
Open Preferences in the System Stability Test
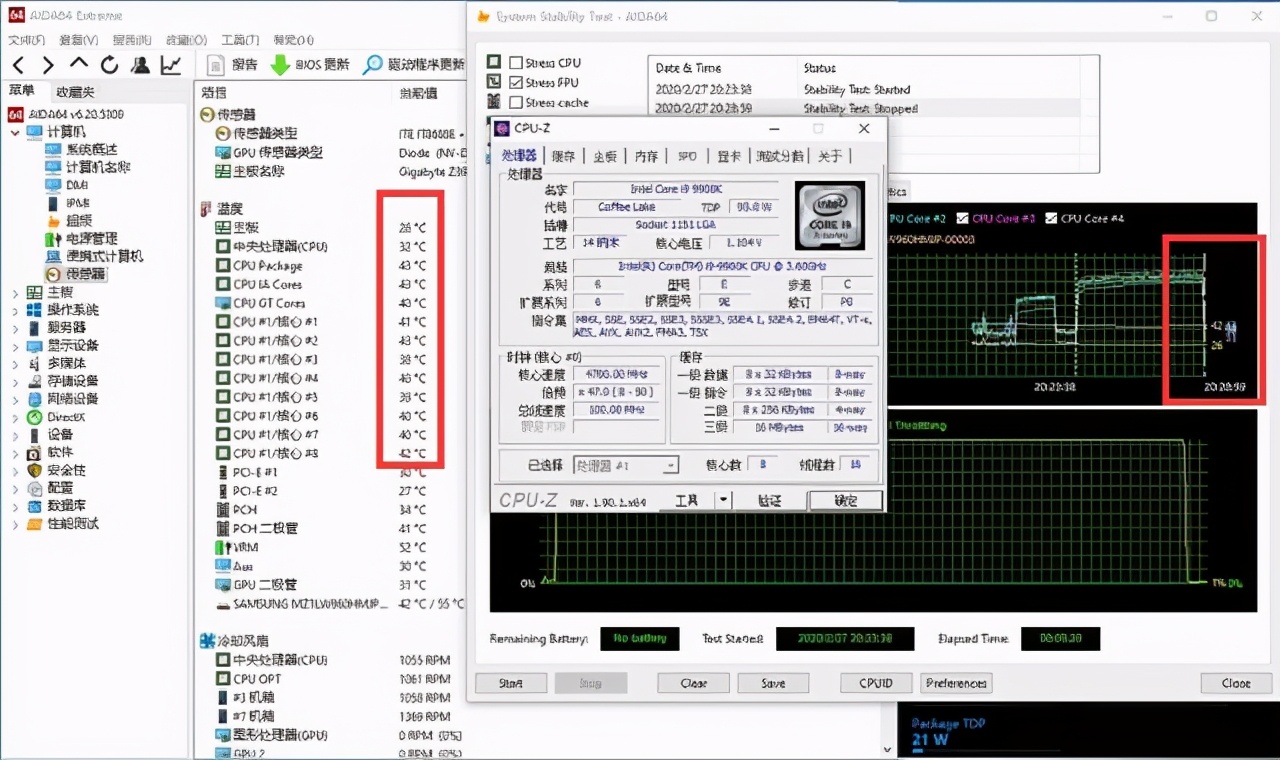[x=956, y=684]
